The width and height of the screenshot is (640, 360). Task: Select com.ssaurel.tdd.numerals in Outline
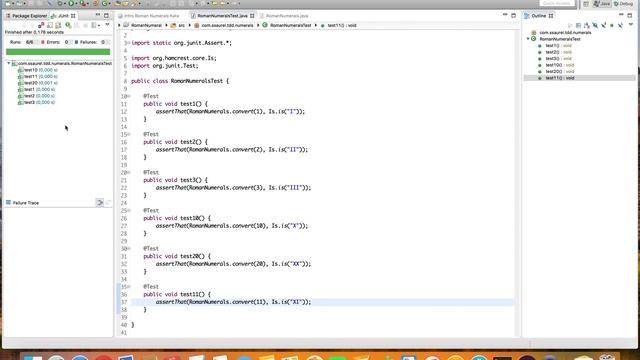[561, 32]
